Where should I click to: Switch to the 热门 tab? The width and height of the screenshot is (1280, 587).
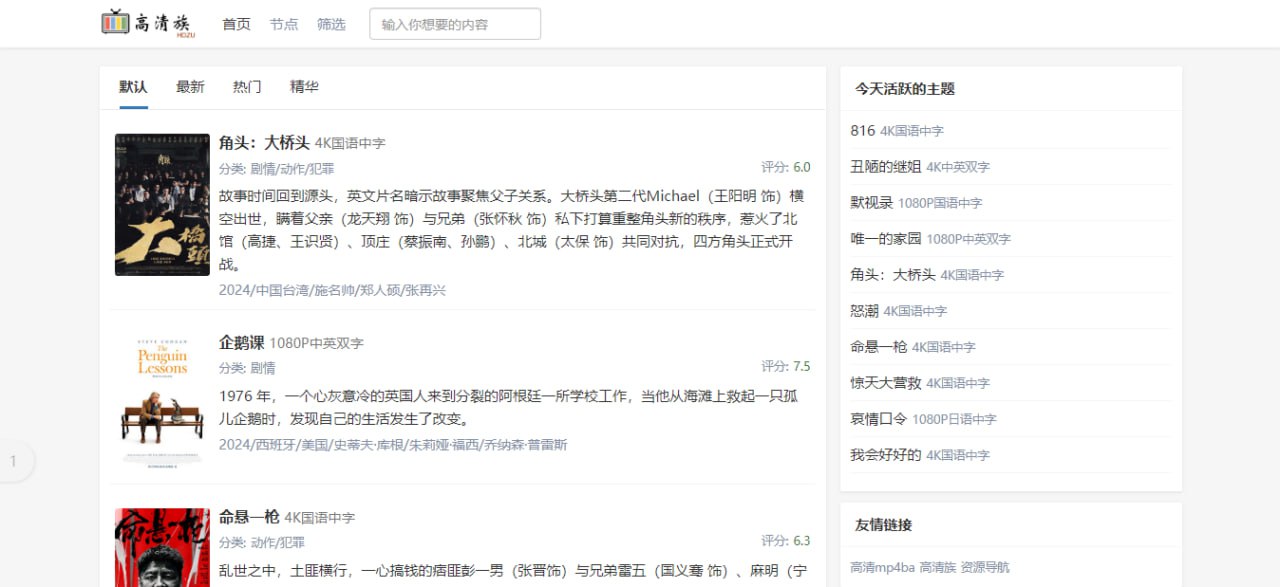tap(247, 87)
